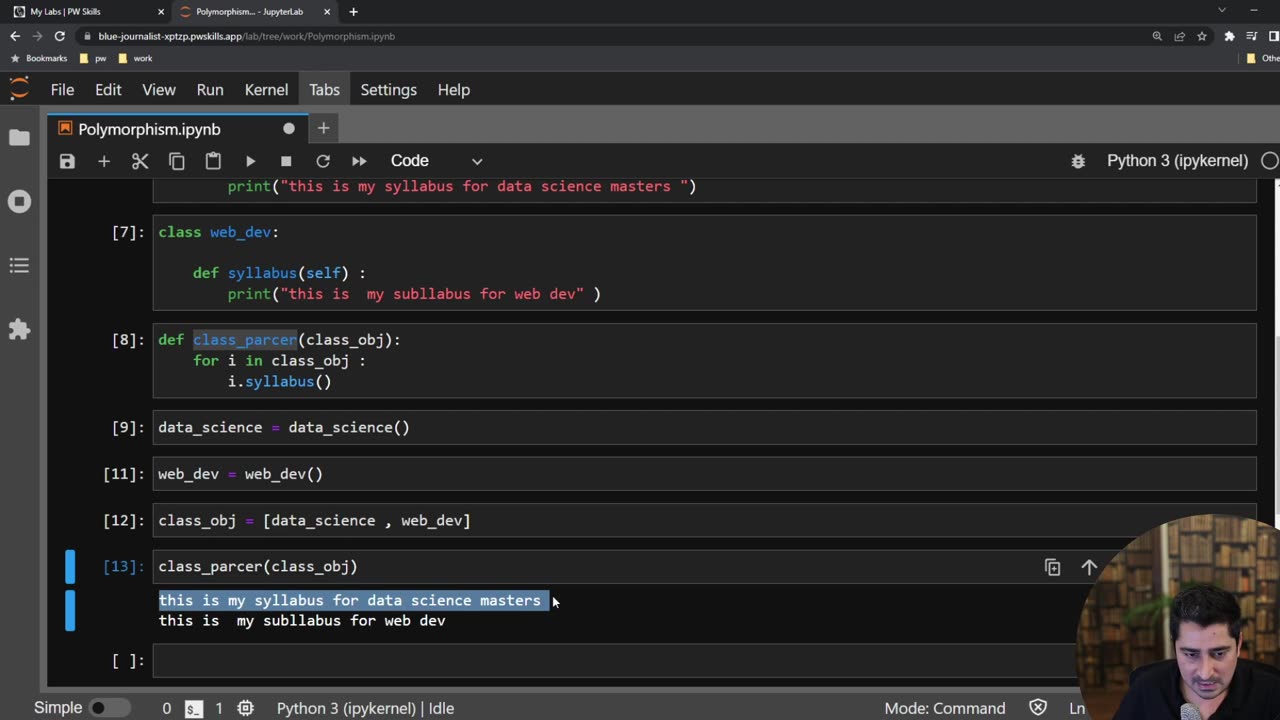Click the kernel status circle indicator
This screenshot has height=720, width=1280.
coord(1269,161)
